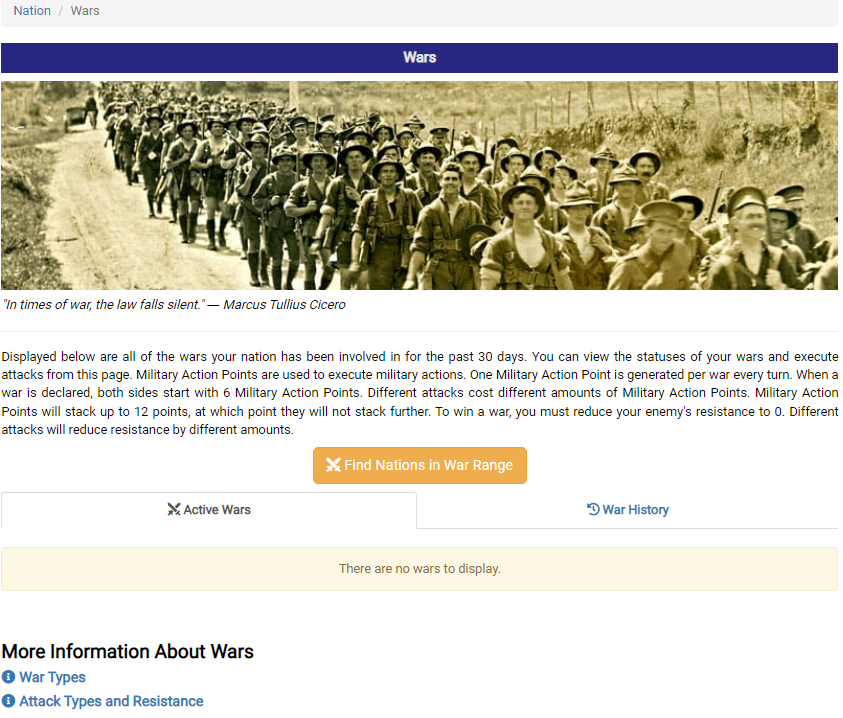Click the info icon next to War Types

pos(8,677)
